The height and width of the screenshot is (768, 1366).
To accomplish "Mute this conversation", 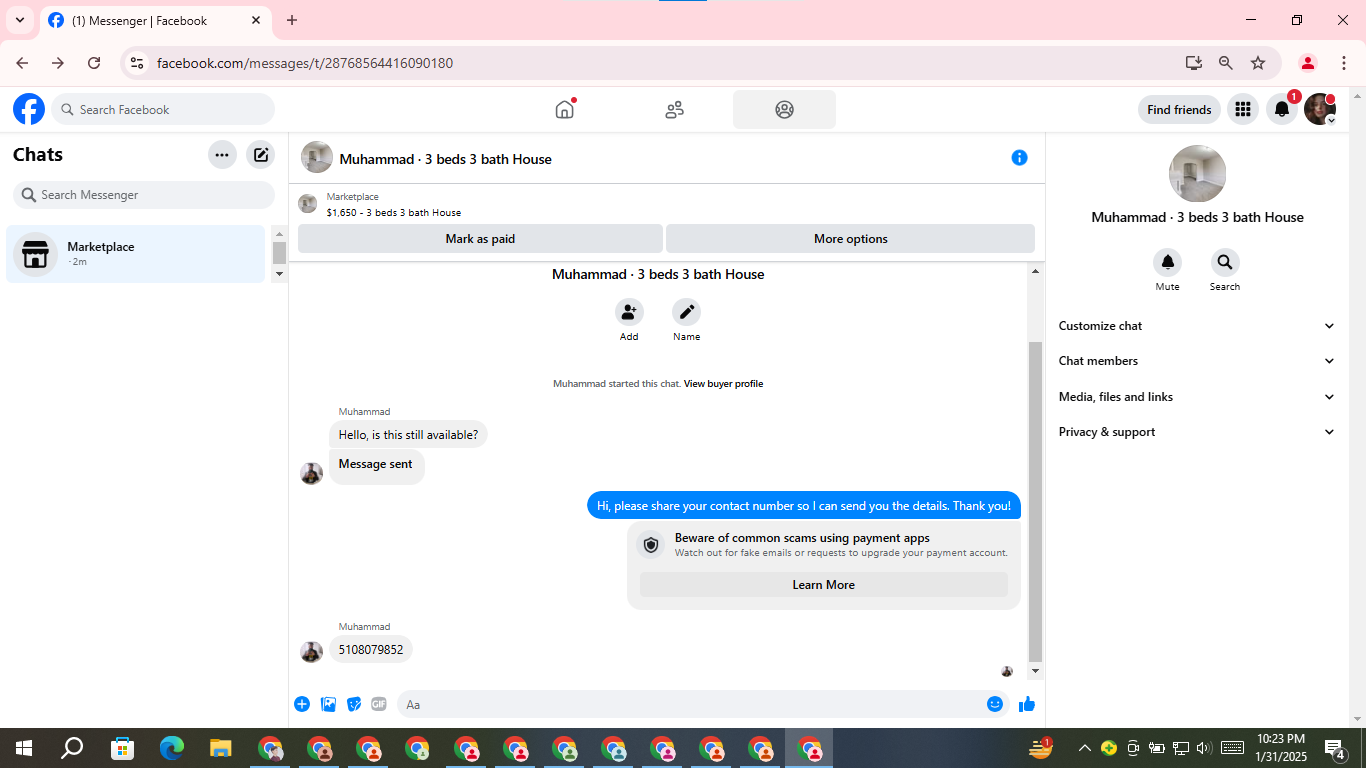I will tap(1167, 263).
